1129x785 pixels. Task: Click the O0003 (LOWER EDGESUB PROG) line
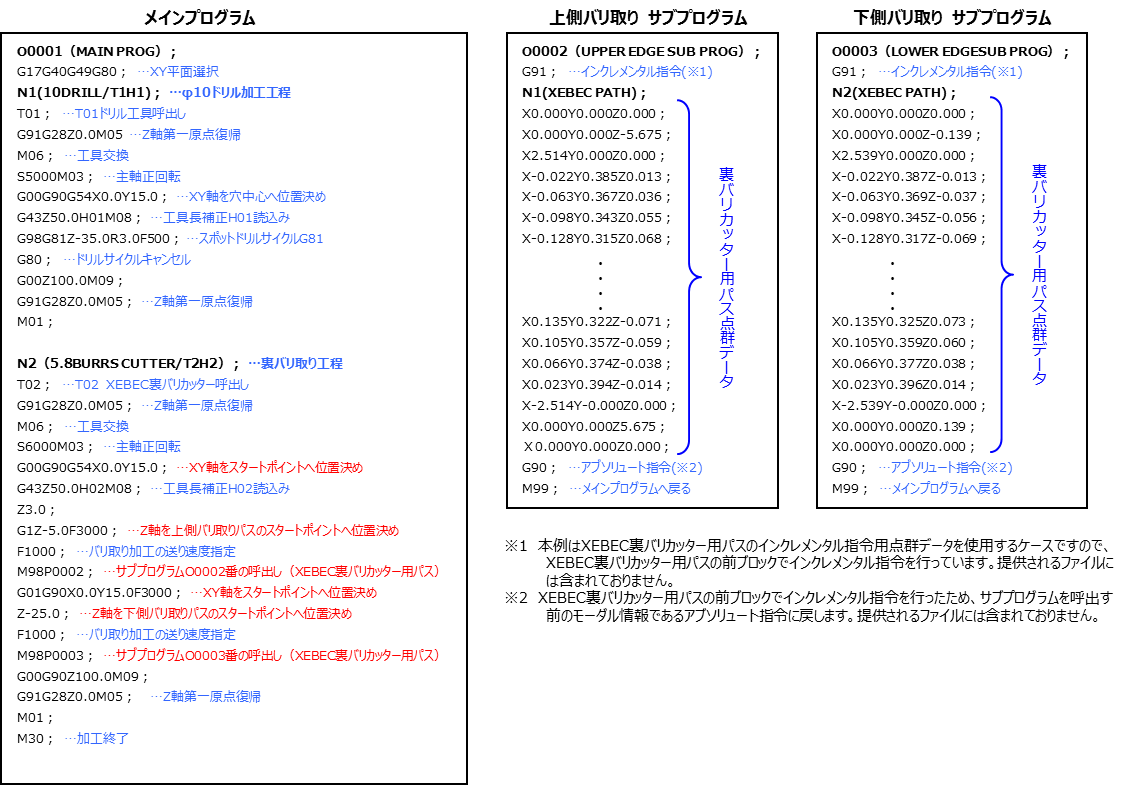pos(950,51)
